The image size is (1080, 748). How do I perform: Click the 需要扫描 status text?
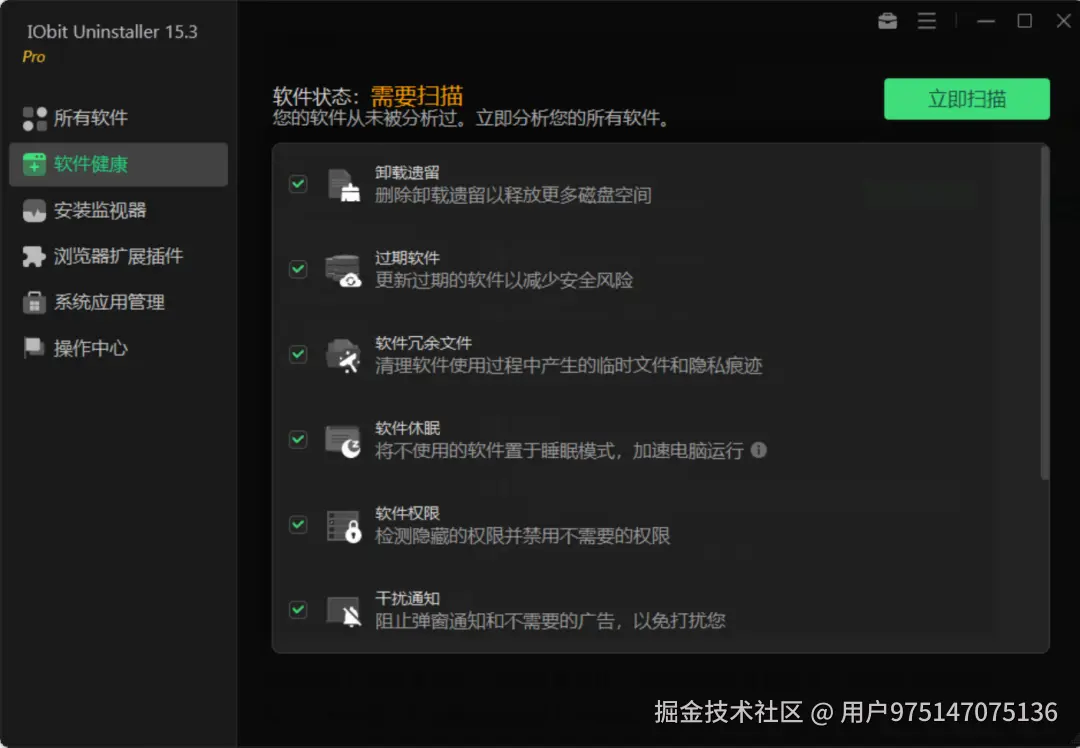[x=417, y=96]
